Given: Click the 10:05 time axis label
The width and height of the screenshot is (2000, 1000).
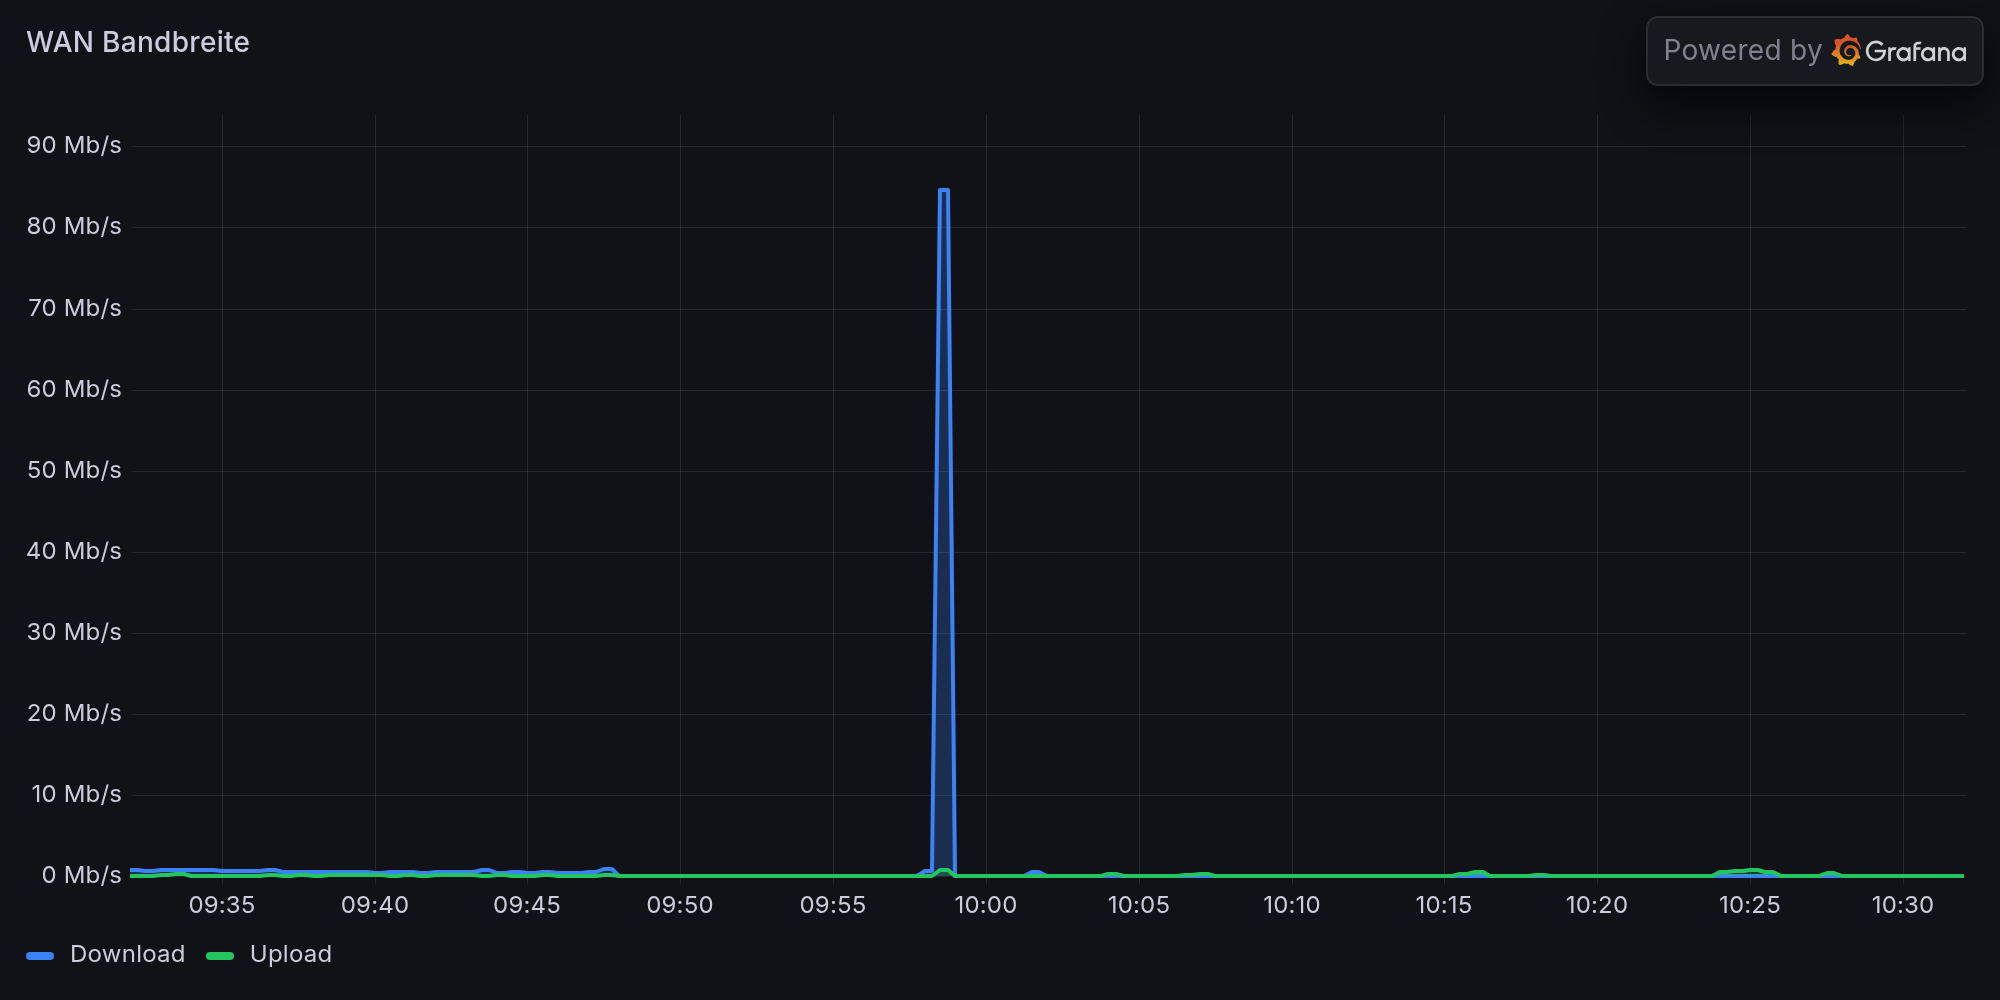Looking at the screenshot, I should [x=1138, y=905].
